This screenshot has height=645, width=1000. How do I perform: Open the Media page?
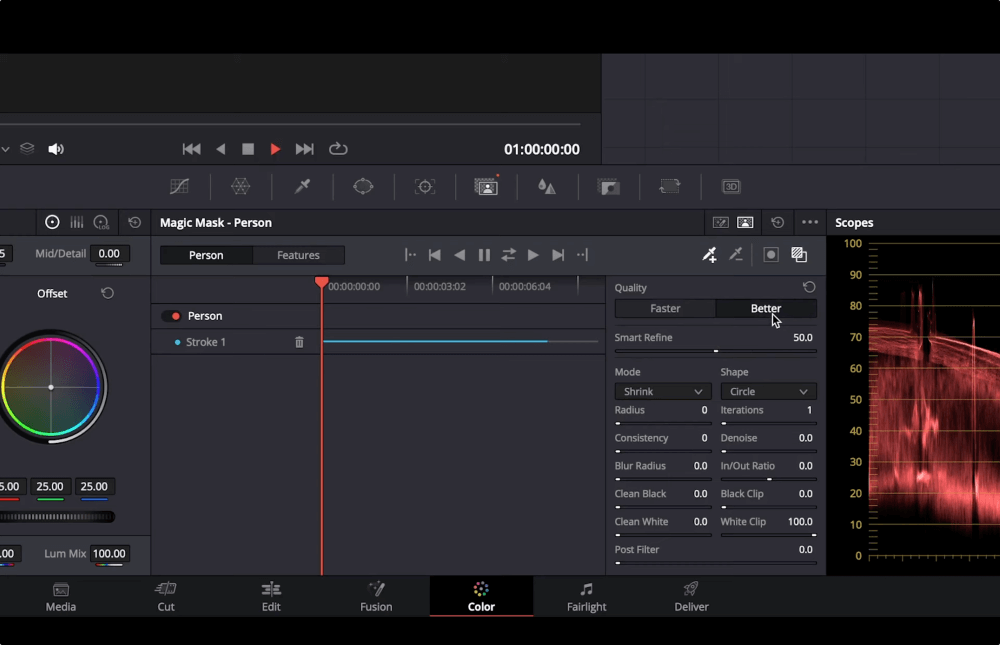(61, 597)
